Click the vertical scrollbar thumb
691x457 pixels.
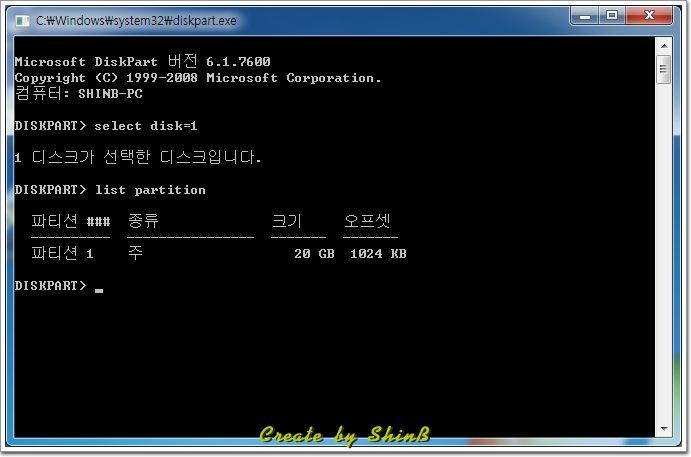pyautogui.click(x=664, y=69)
